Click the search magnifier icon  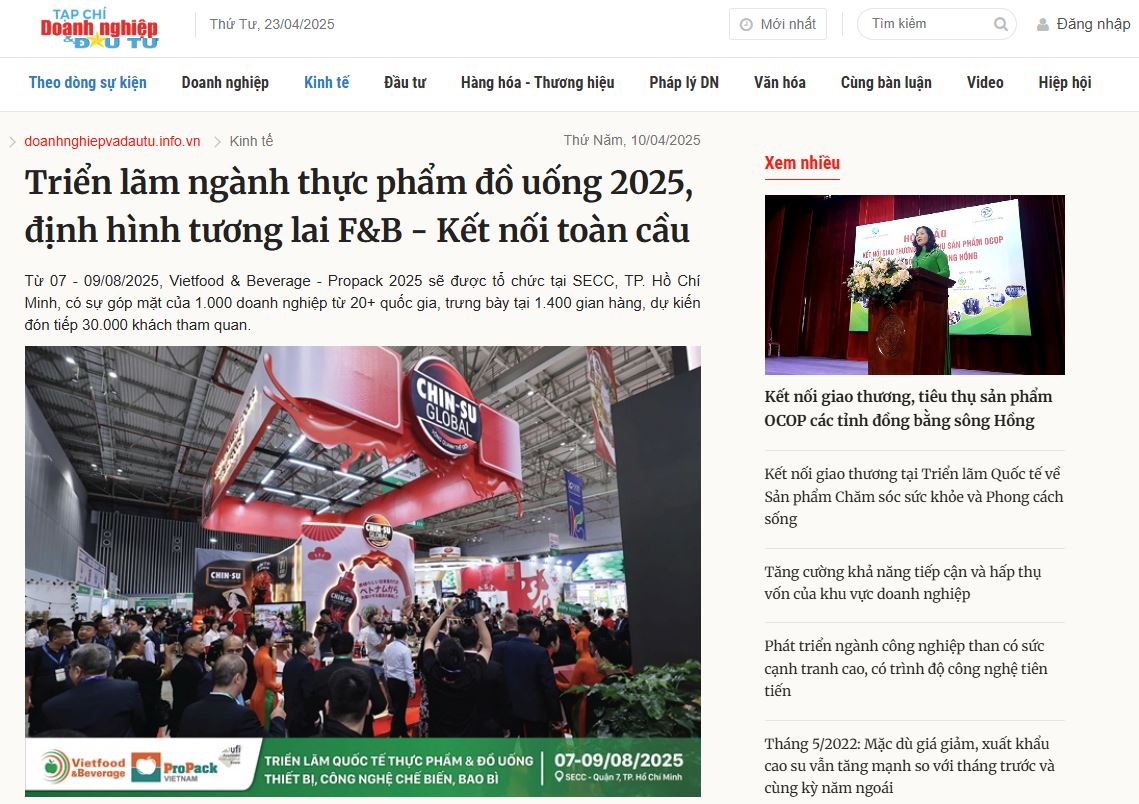coord(1000,25)
